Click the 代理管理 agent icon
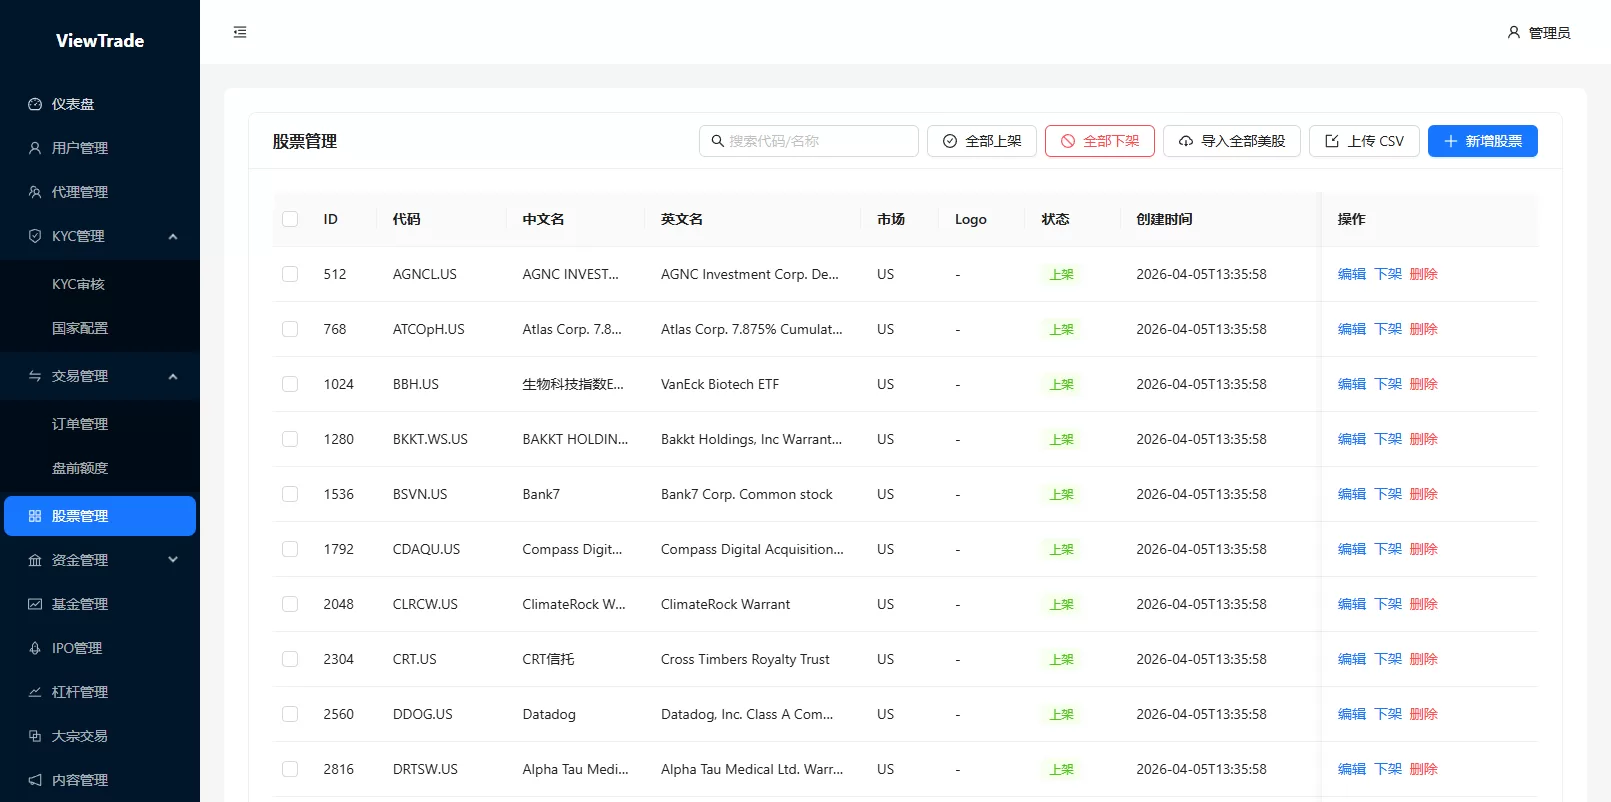The height and width of the screenshot is (802, 1611). click(x=35, y=192)
